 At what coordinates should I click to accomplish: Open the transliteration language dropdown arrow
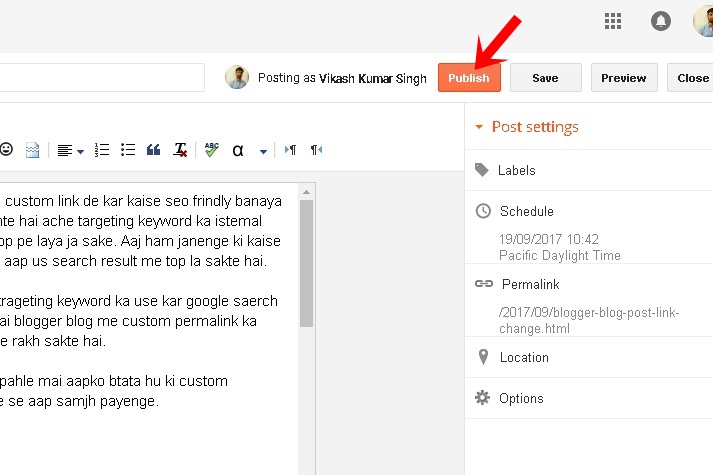click(x=263, y=151)
